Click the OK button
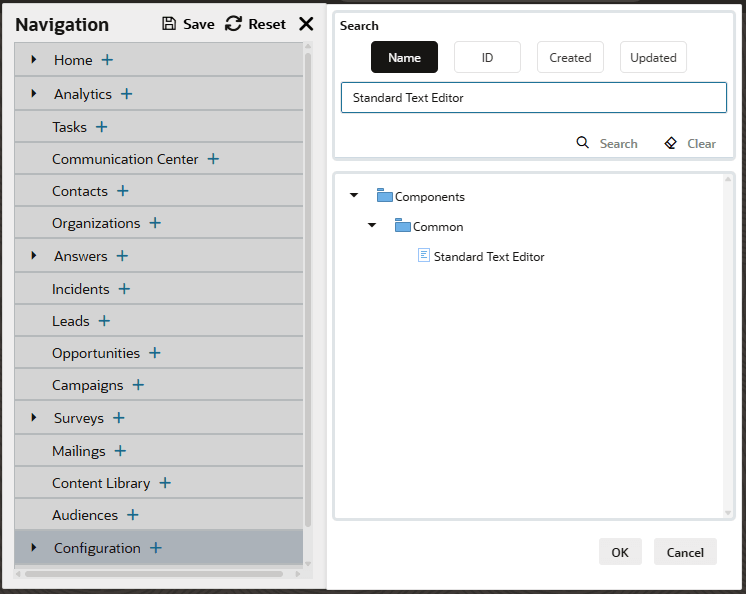The image size is (746, 594). 620,552
